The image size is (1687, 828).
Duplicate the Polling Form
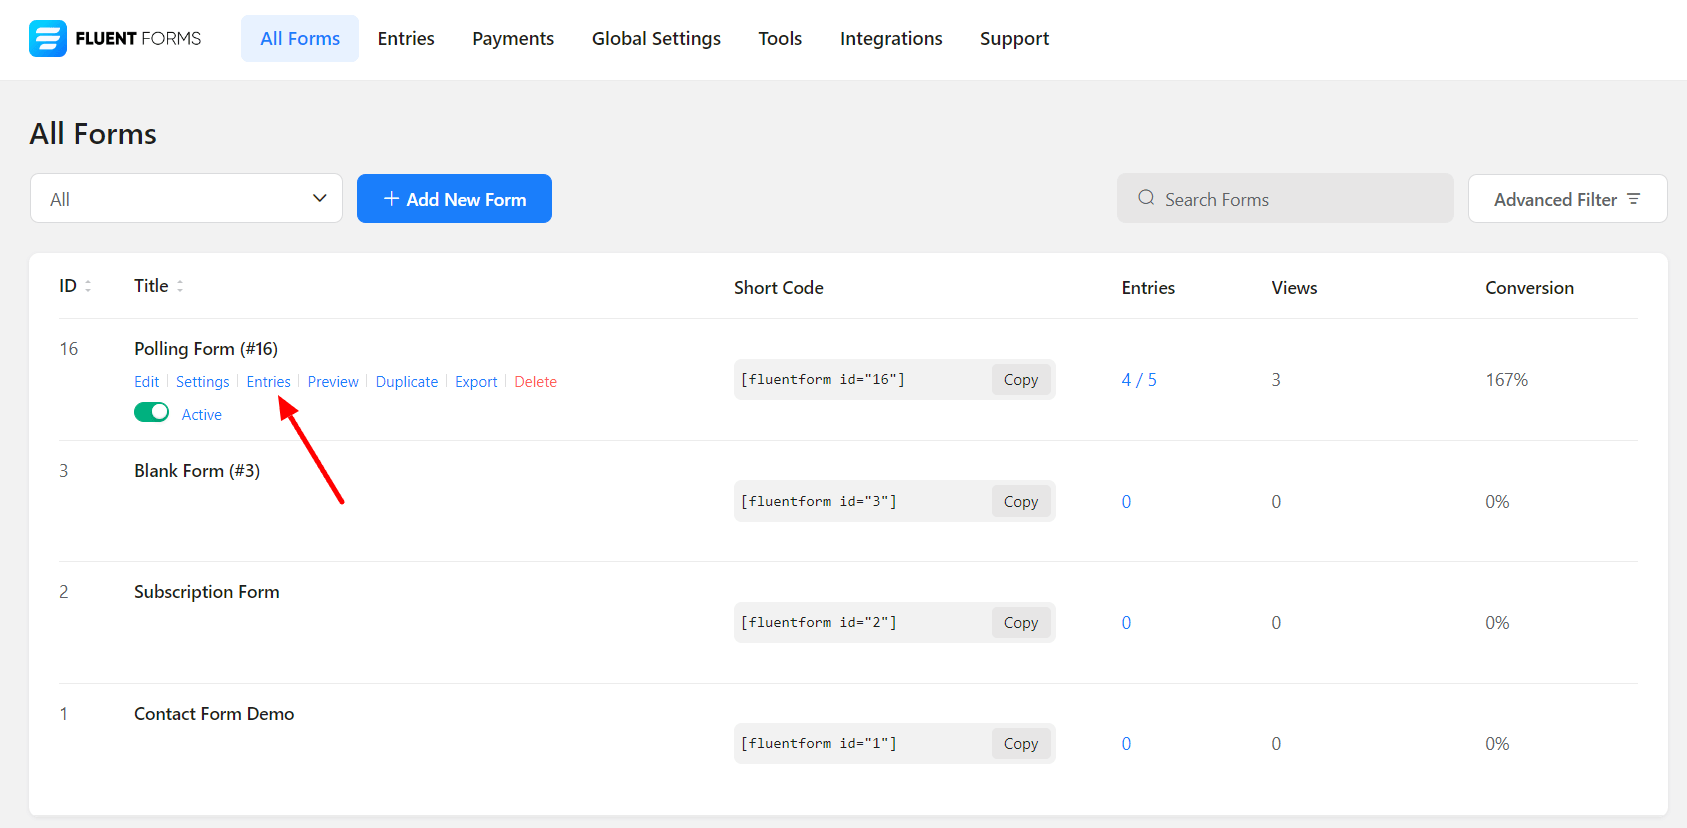[406, 382]
